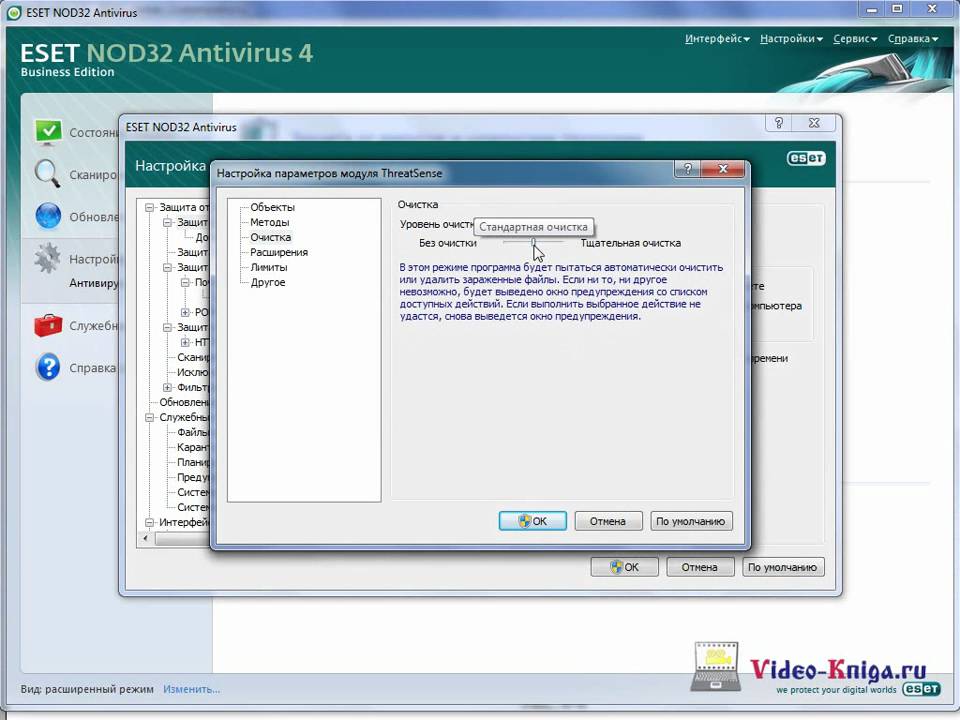960x720 pixels.
Task: Click the update globe icon
Action: point(48,216)
